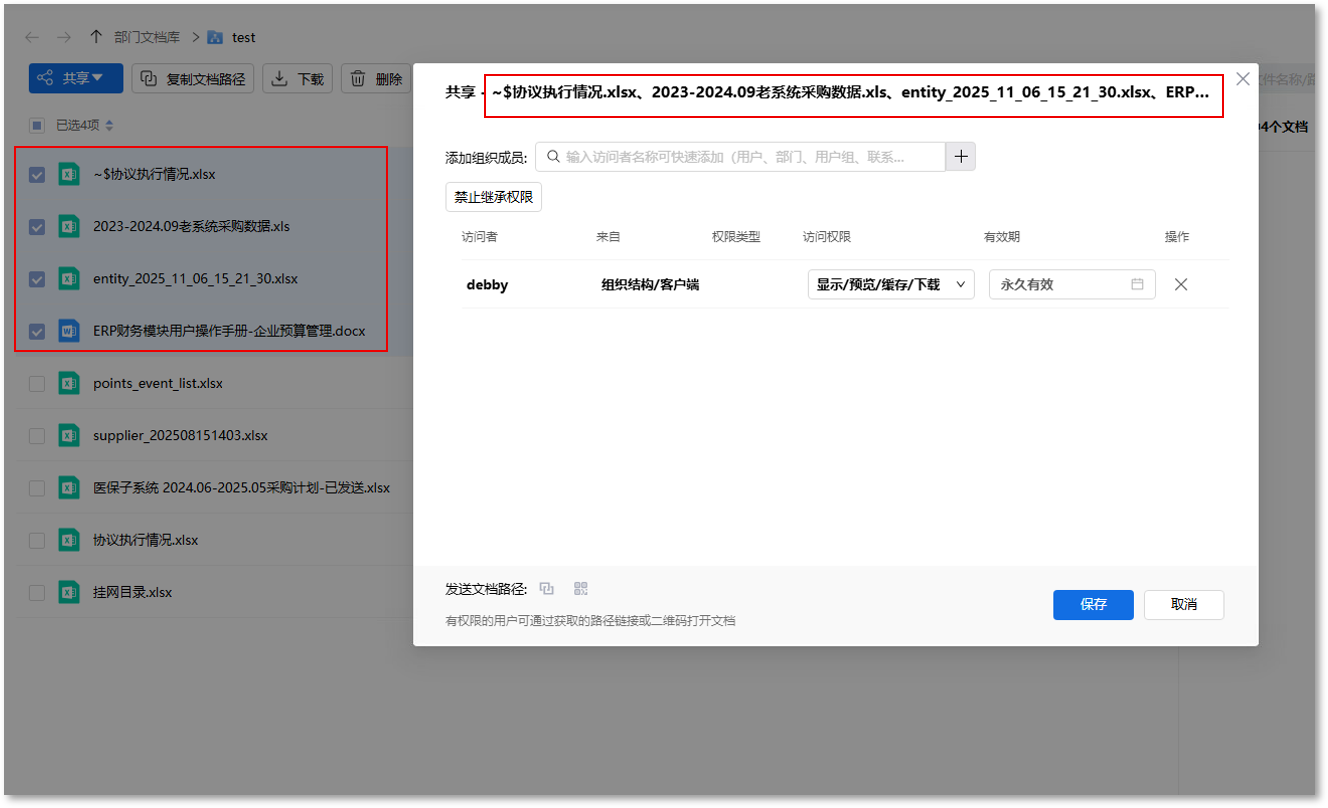The width and height of the screenshot is (1328, 808).
Task: Click the Excel icon of 挂网目录.xlsx
Action: click(x=69, y=592)
